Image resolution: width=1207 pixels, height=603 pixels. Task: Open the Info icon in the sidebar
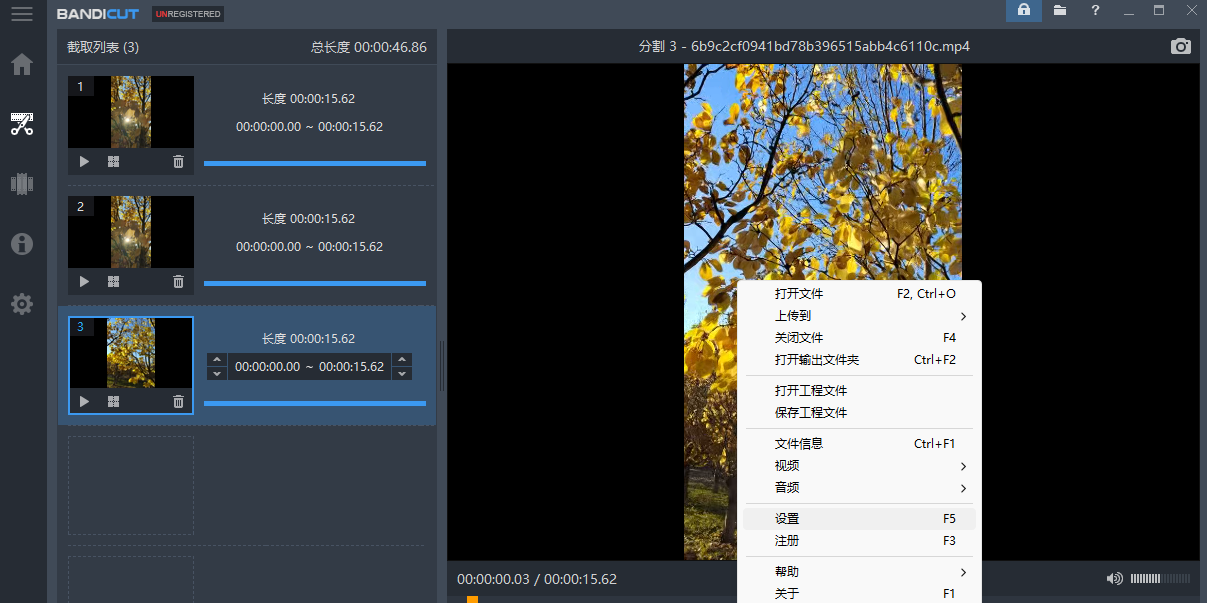click(x=22, y=244)
